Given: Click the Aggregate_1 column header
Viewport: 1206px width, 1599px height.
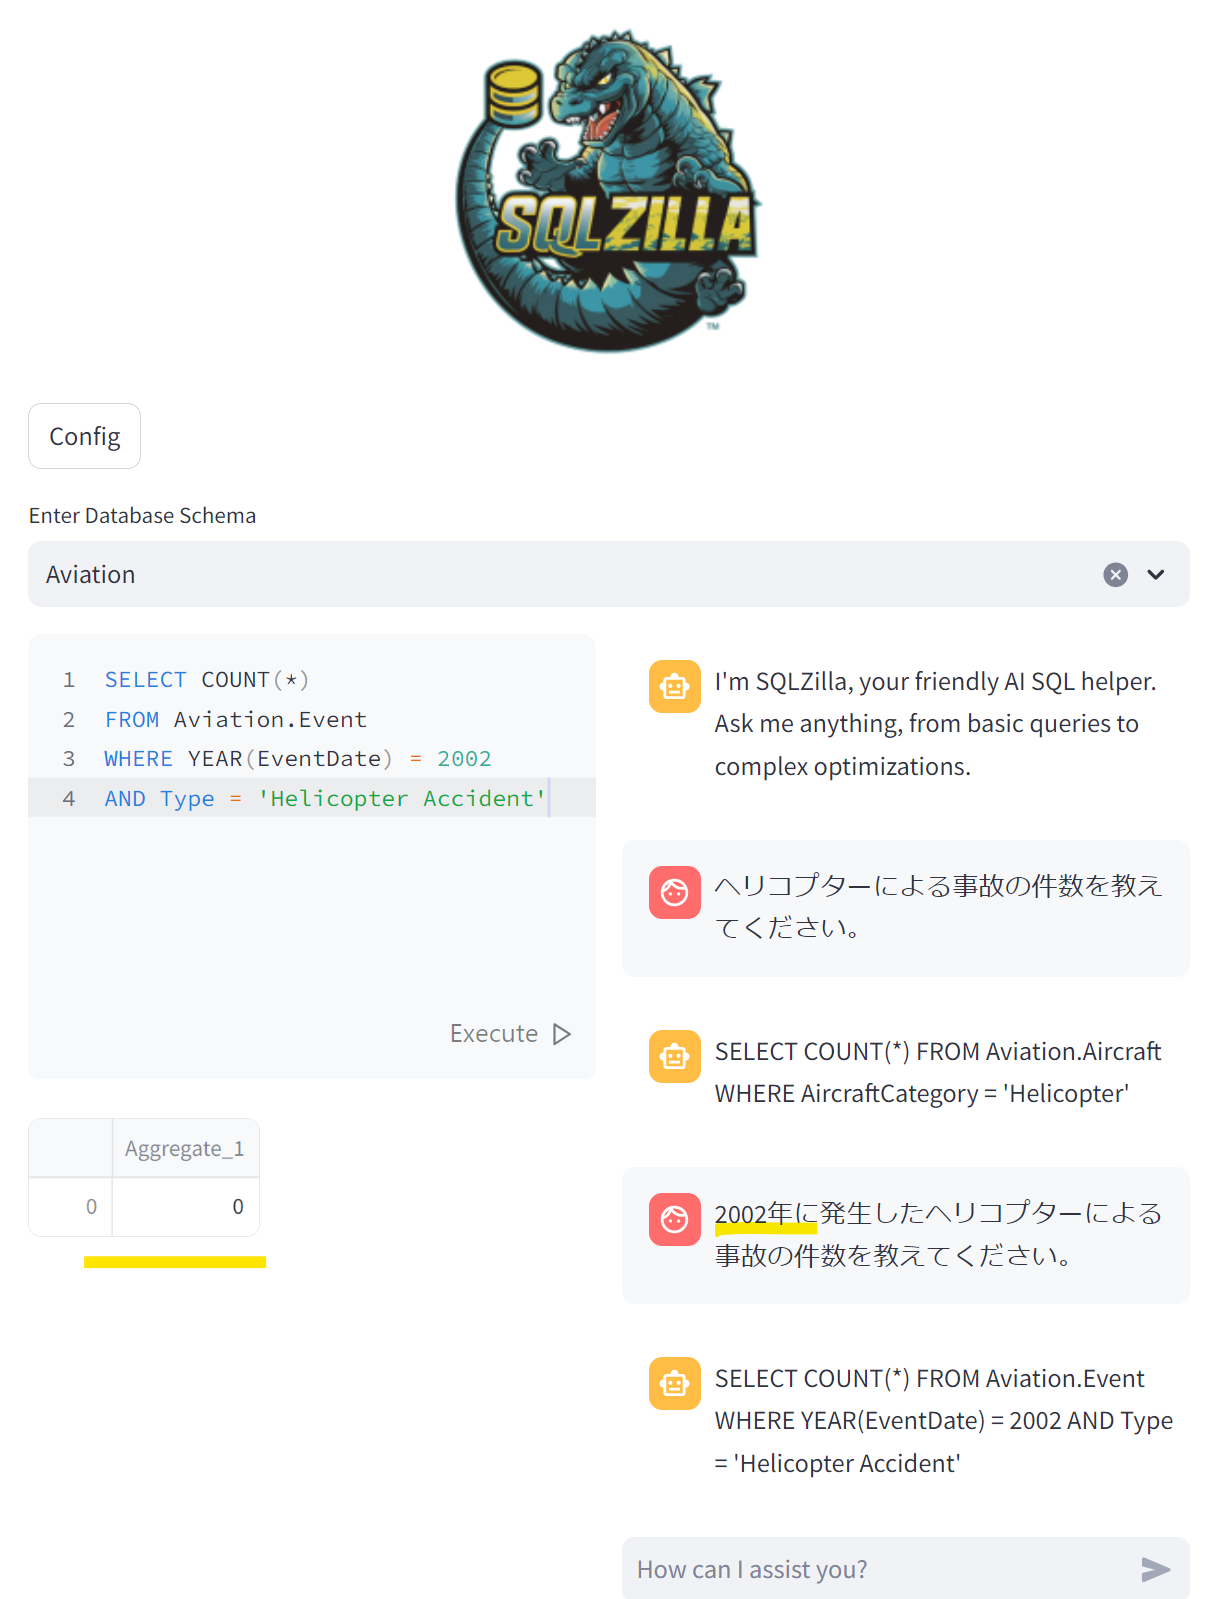Looking at the screenshot, I should point(185,1148).
